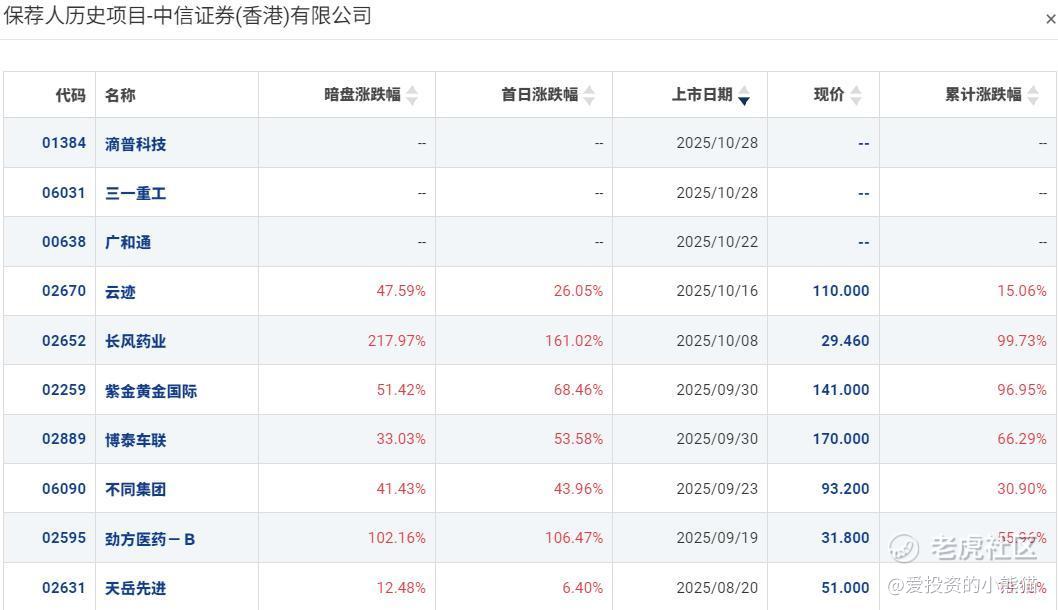Viewport: 1058px width, 610px height.
Task: Click grey-market gain 41.43%
Action: pyautogui.click(x=401, y=489)
